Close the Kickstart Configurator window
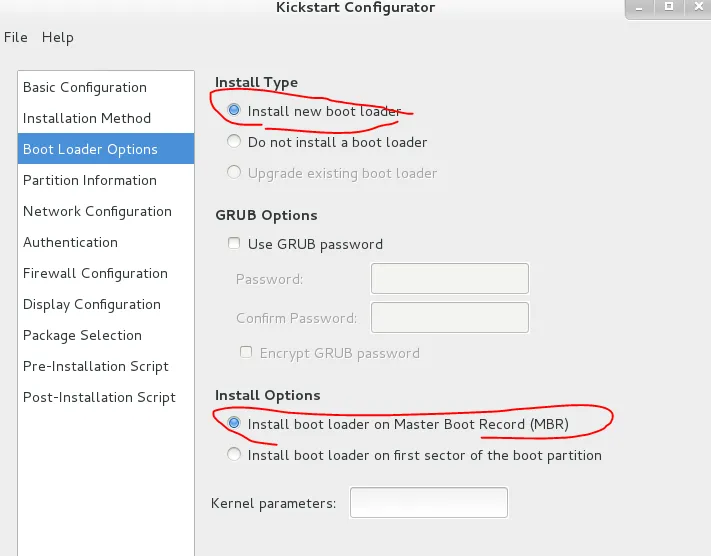This screenshot has width=711, height=556. point(697,7)
